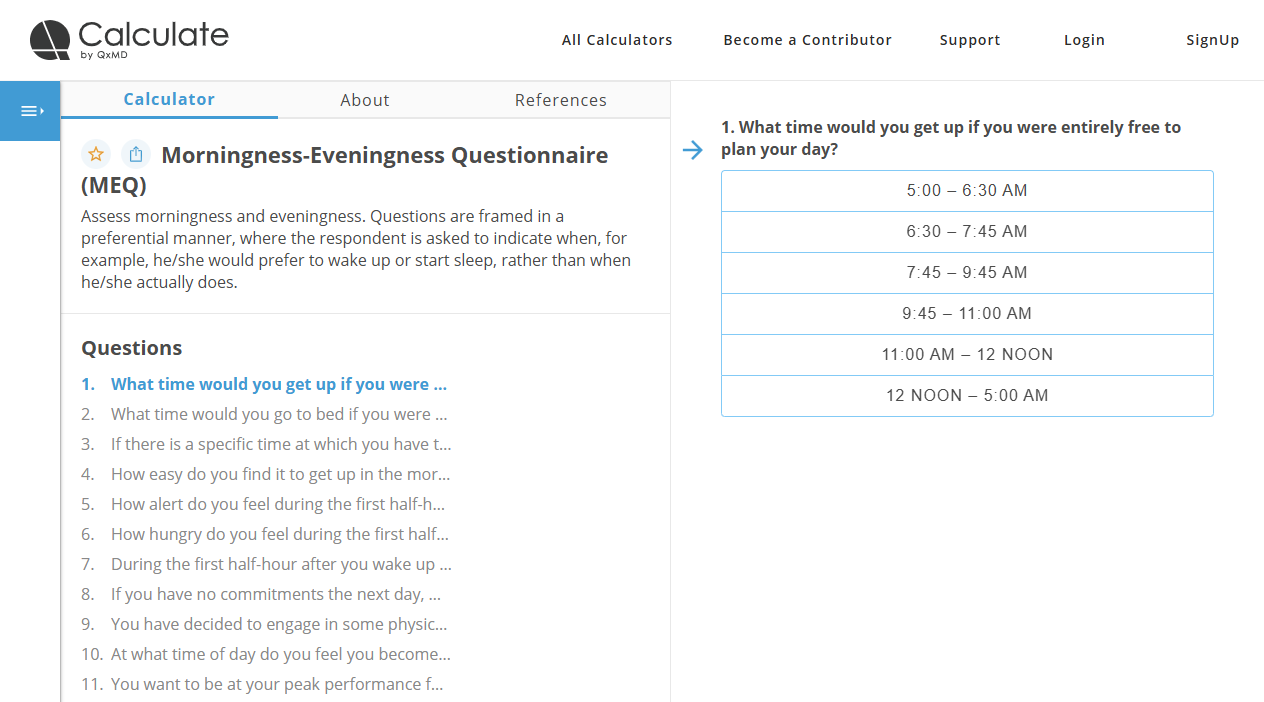Open the Support page
1264x702 pixels.
[970, 40]
